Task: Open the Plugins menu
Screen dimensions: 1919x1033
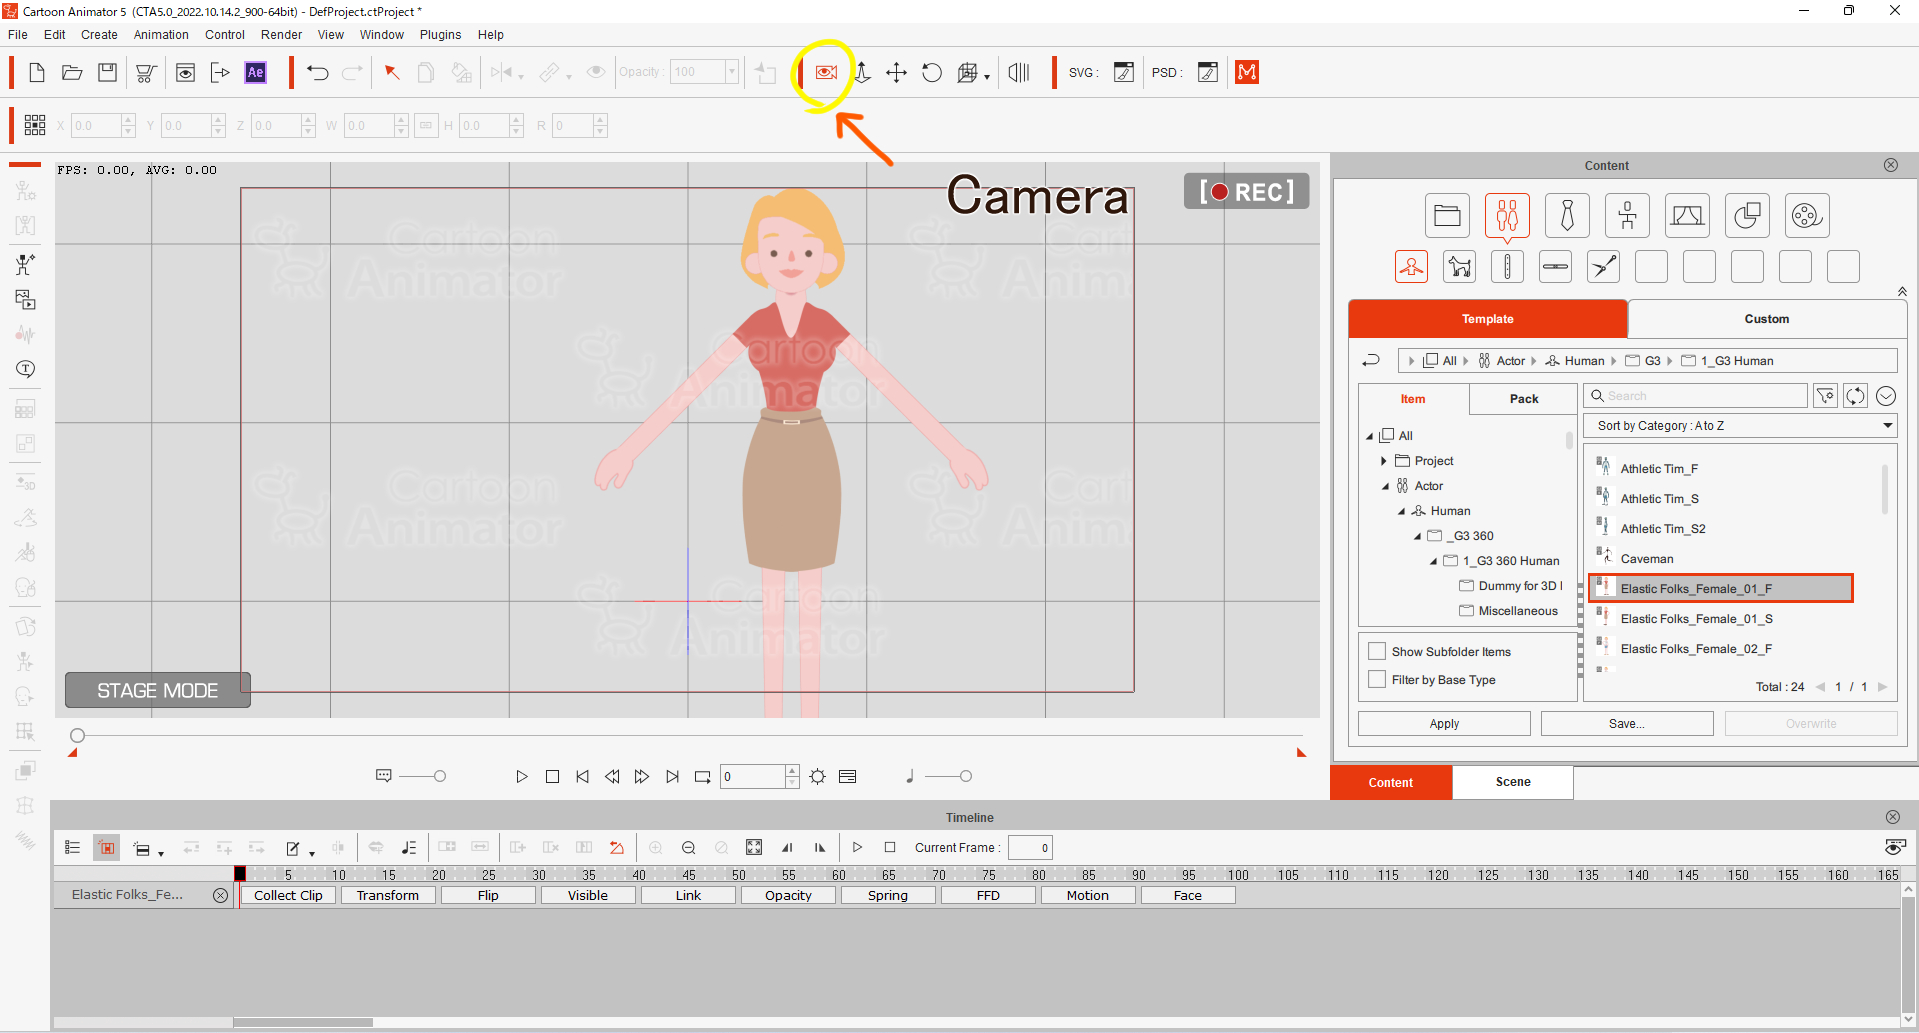Action: point(440,34)
